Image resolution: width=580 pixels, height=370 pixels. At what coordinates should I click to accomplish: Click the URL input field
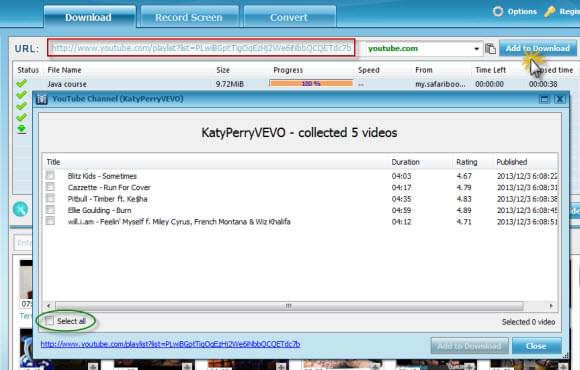point(201,48)
